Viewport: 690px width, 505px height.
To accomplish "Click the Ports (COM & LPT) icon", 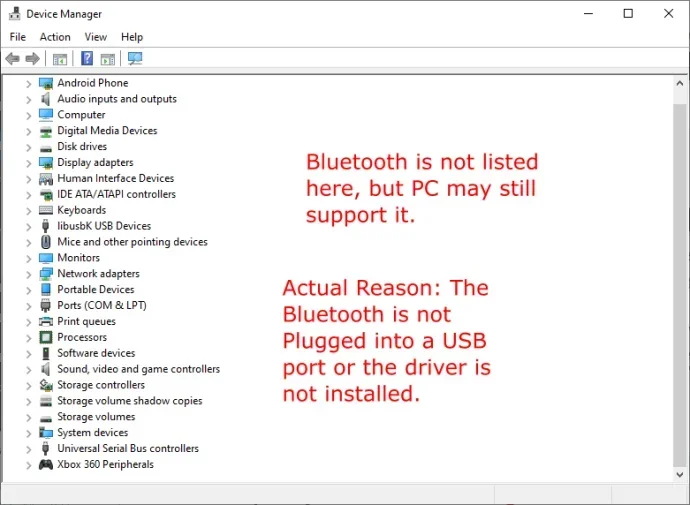I will (x=45, y=306).
